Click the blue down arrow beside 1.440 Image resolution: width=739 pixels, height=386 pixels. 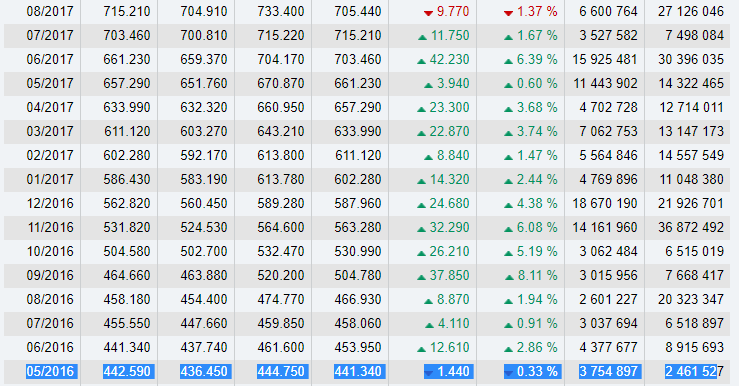[428, 373]
